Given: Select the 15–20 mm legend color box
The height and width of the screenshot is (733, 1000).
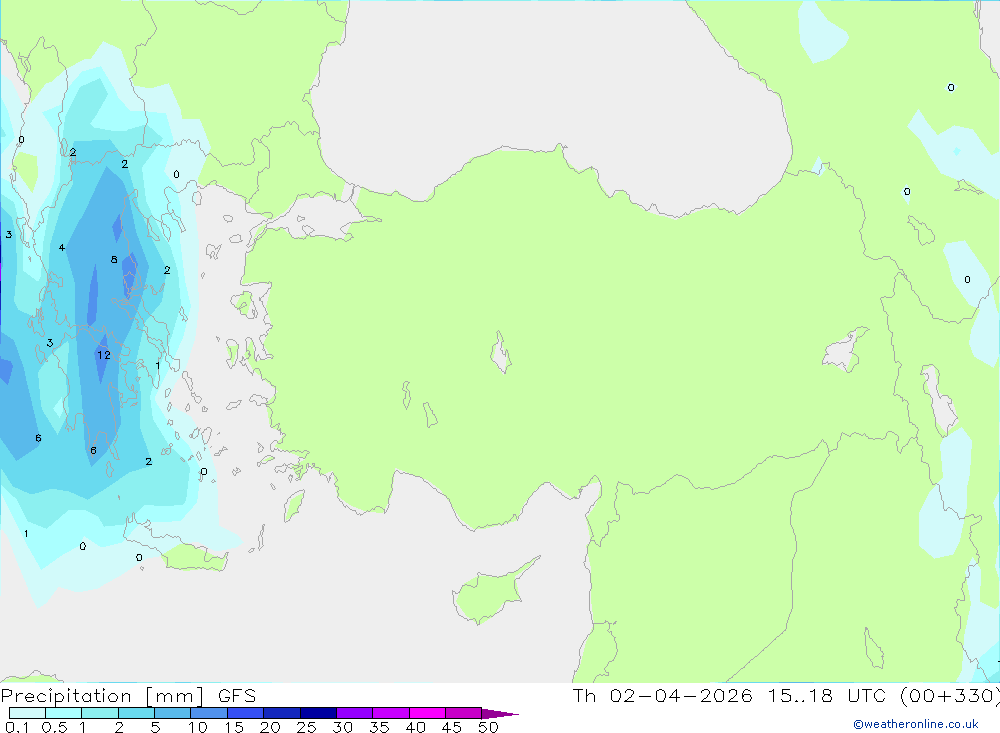Looking at the screenshot, I should (245, 713).
